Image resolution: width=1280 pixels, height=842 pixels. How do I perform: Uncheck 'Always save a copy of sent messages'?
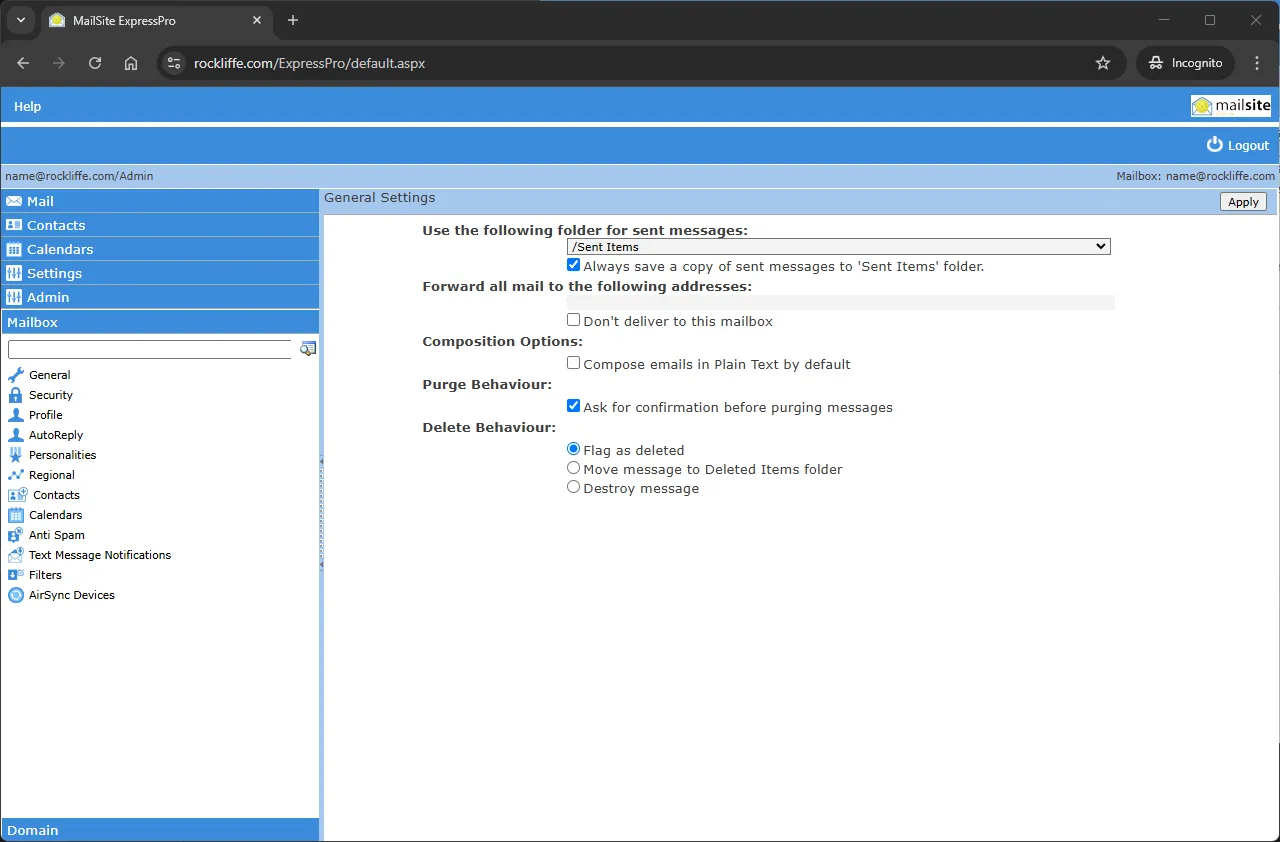573,264
